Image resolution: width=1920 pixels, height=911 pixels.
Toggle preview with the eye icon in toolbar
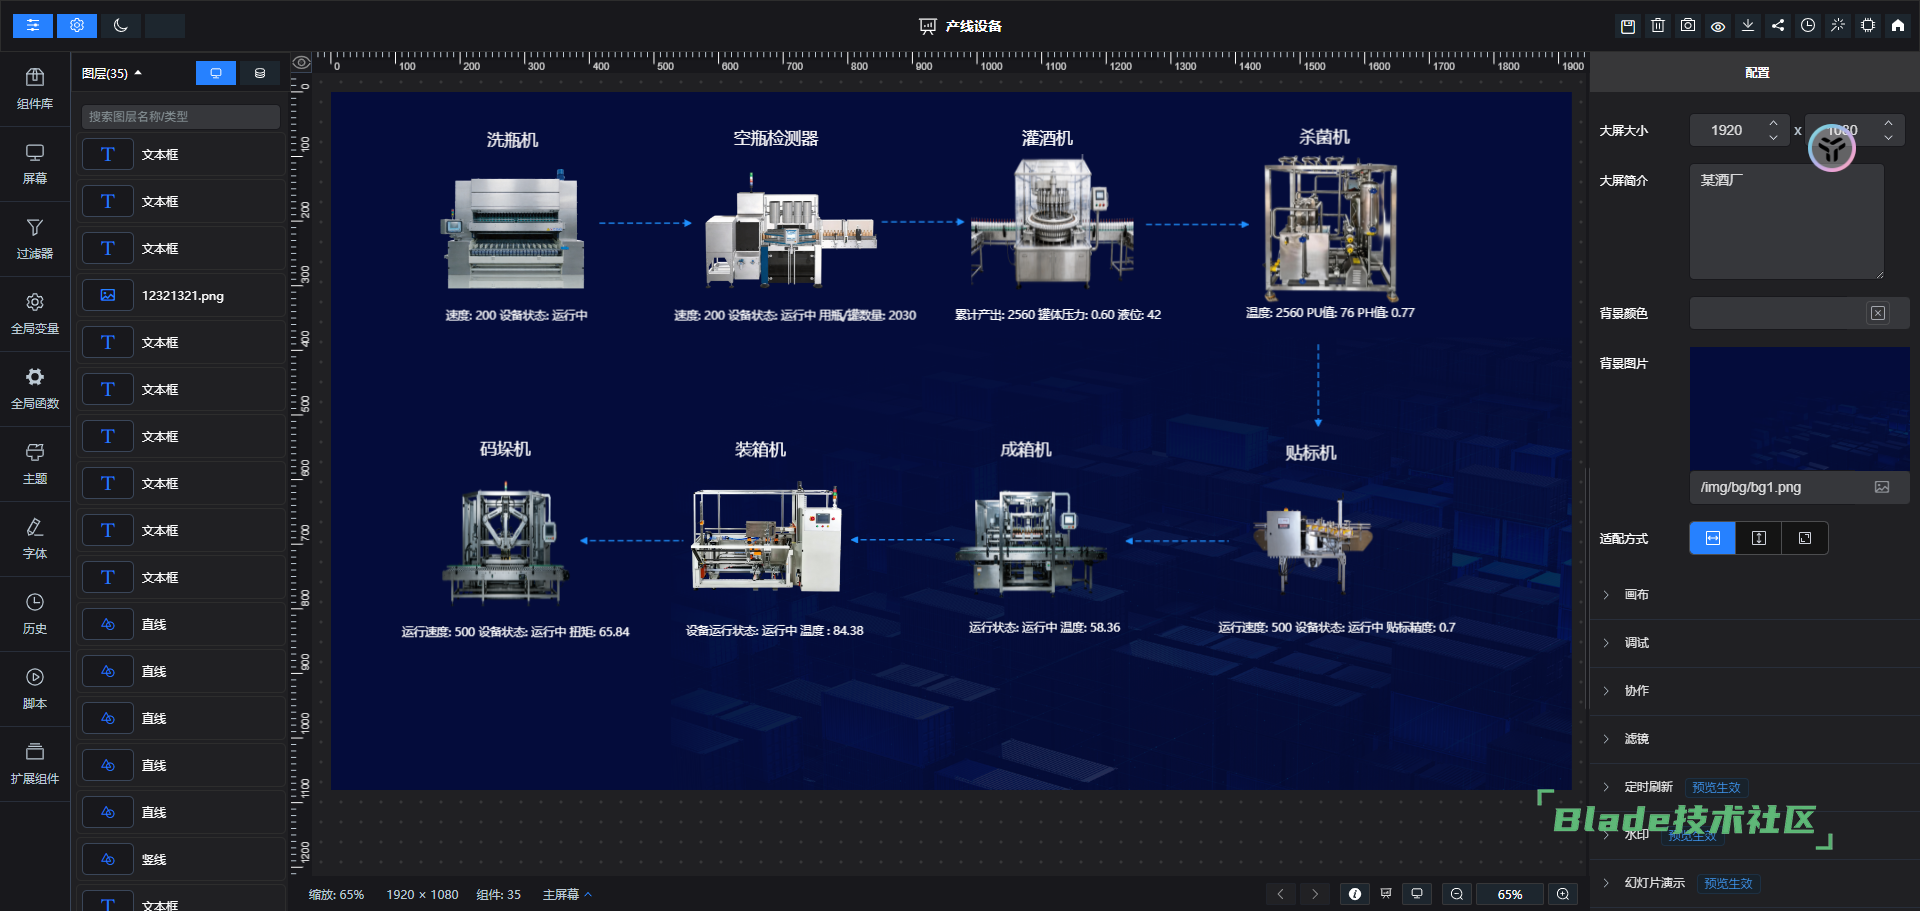pyautogui.click(x=1718, y=26)
